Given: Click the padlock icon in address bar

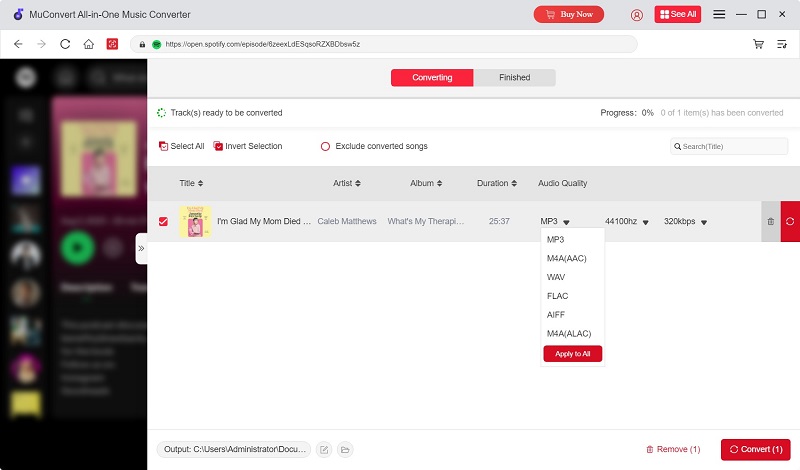Looking at the screenshot, I should click(142, 44).
